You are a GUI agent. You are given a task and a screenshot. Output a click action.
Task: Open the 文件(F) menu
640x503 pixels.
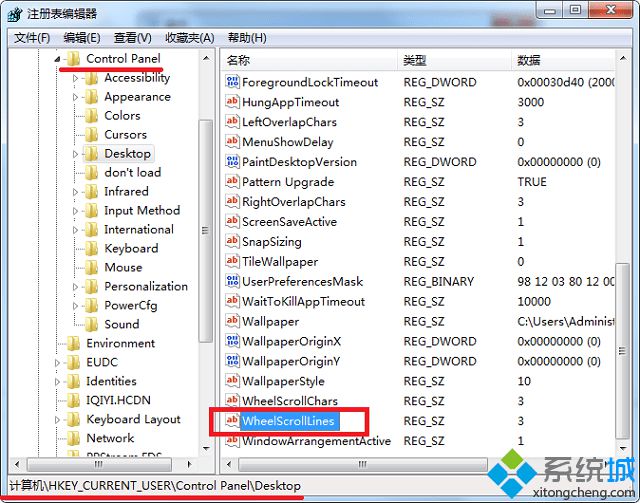point(32,38)
